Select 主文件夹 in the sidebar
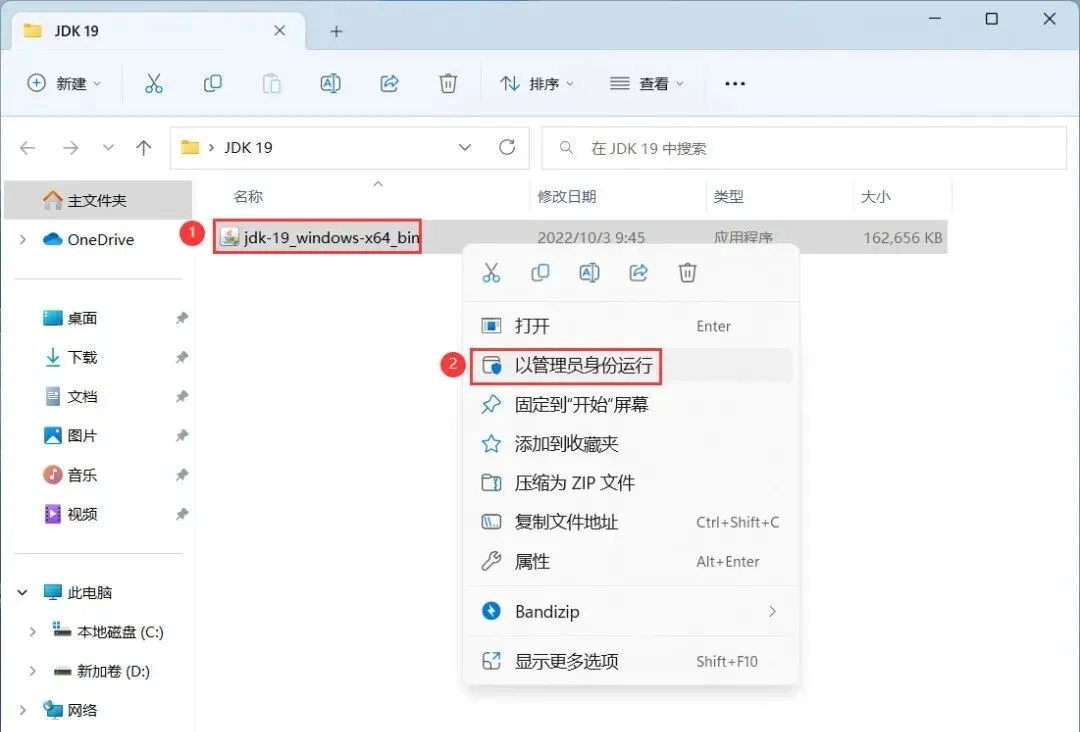 click(x=98, y=200)
